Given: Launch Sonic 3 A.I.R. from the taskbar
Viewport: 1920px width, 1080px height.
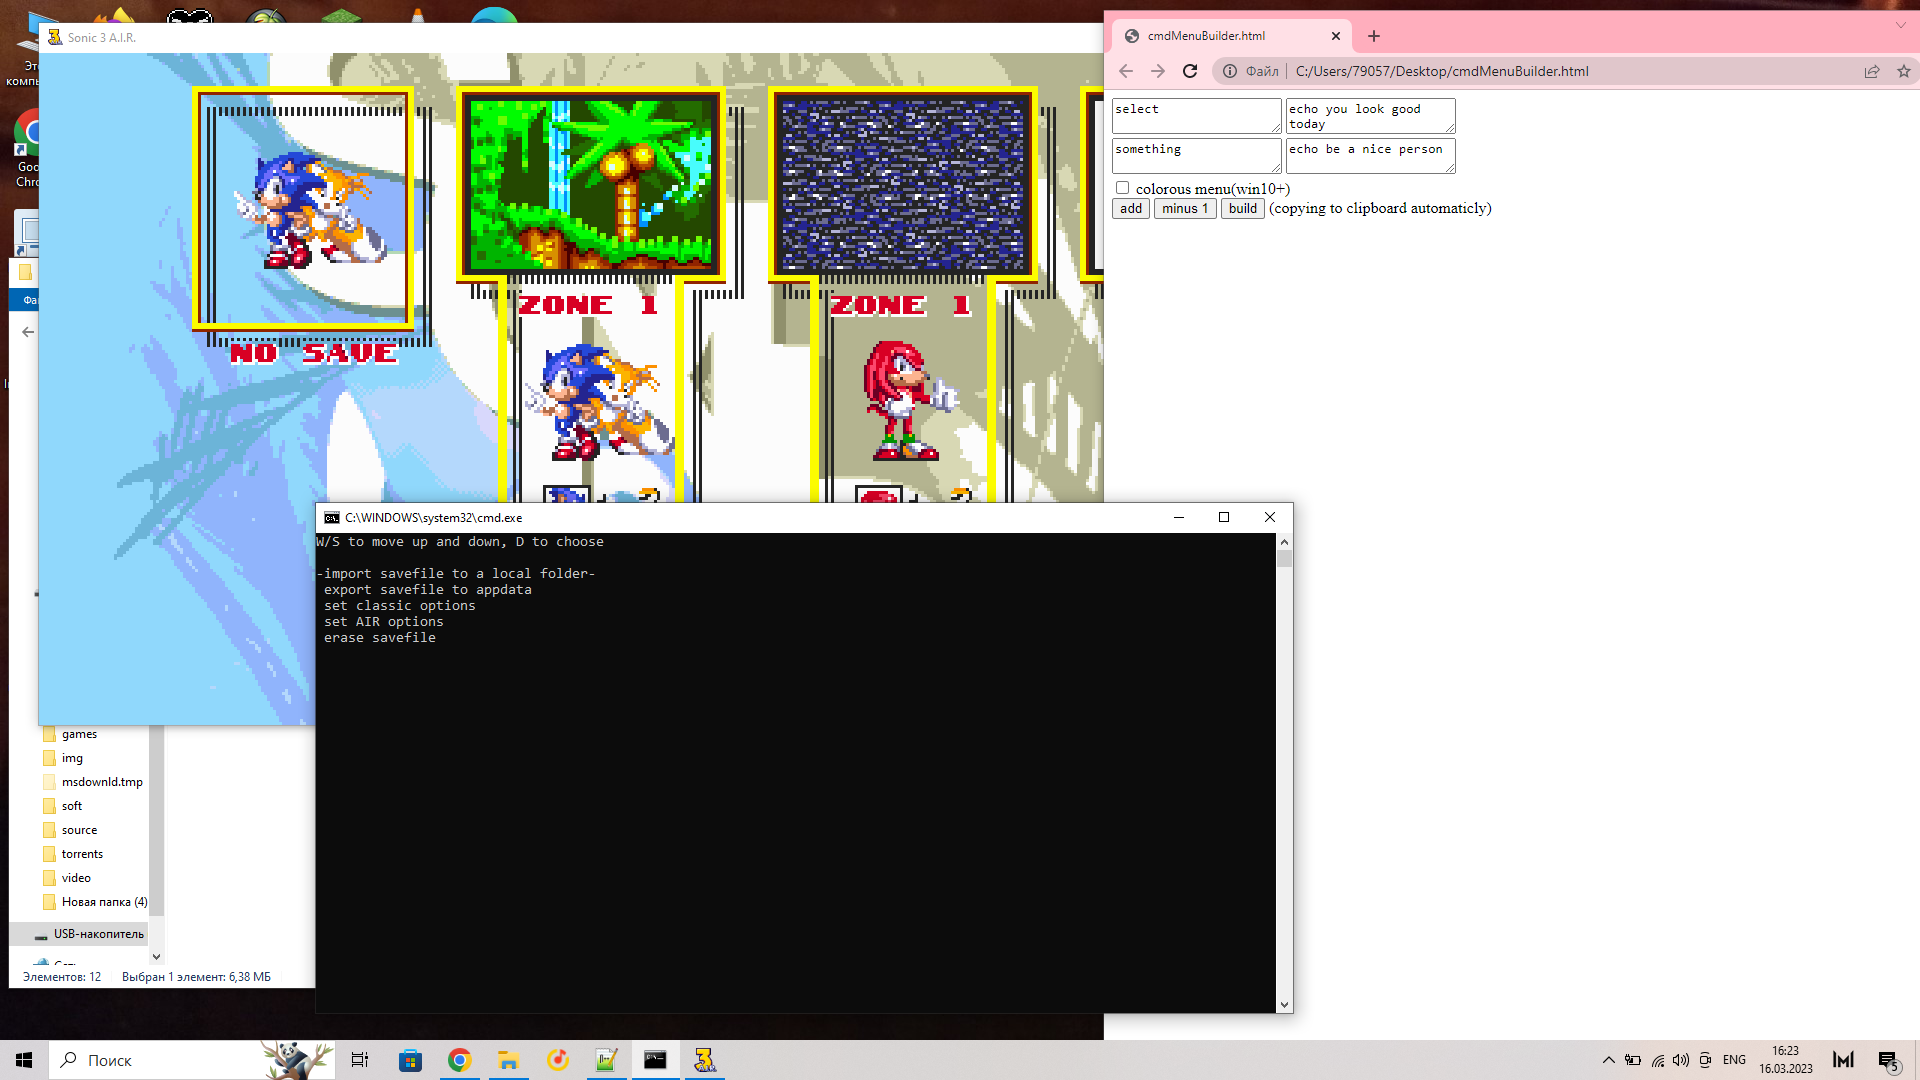Looking at the screenshot, I should [705, 1059].
